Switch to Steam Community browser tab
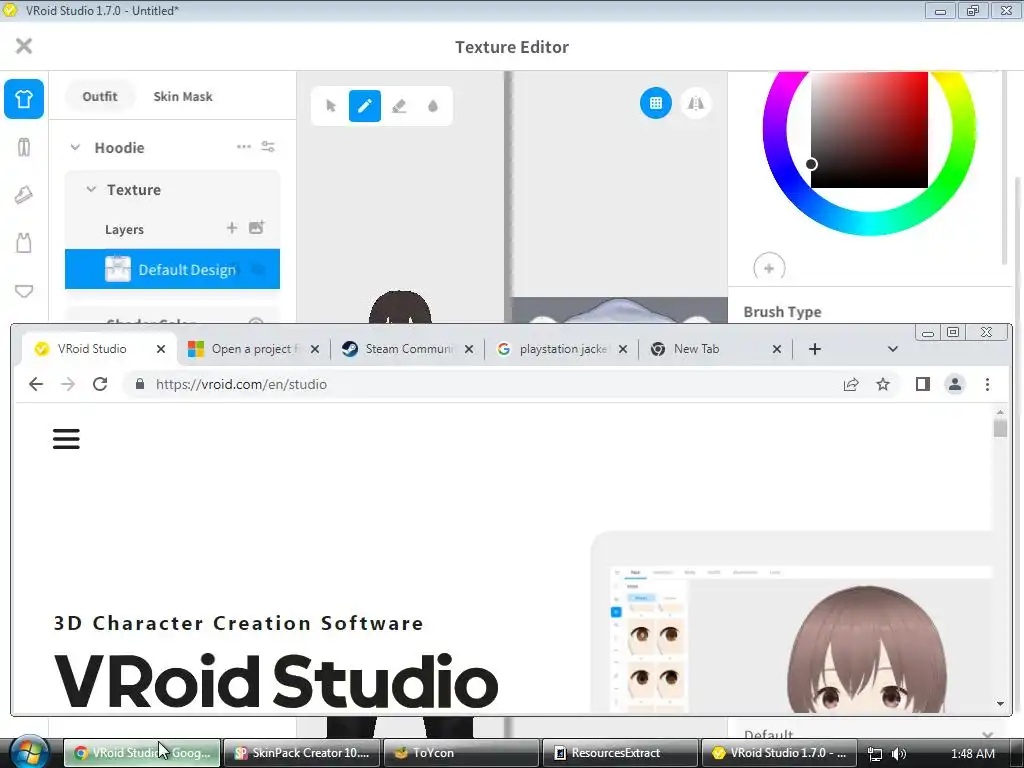Viewport: 1024px width, 768px height. (409, 349)
